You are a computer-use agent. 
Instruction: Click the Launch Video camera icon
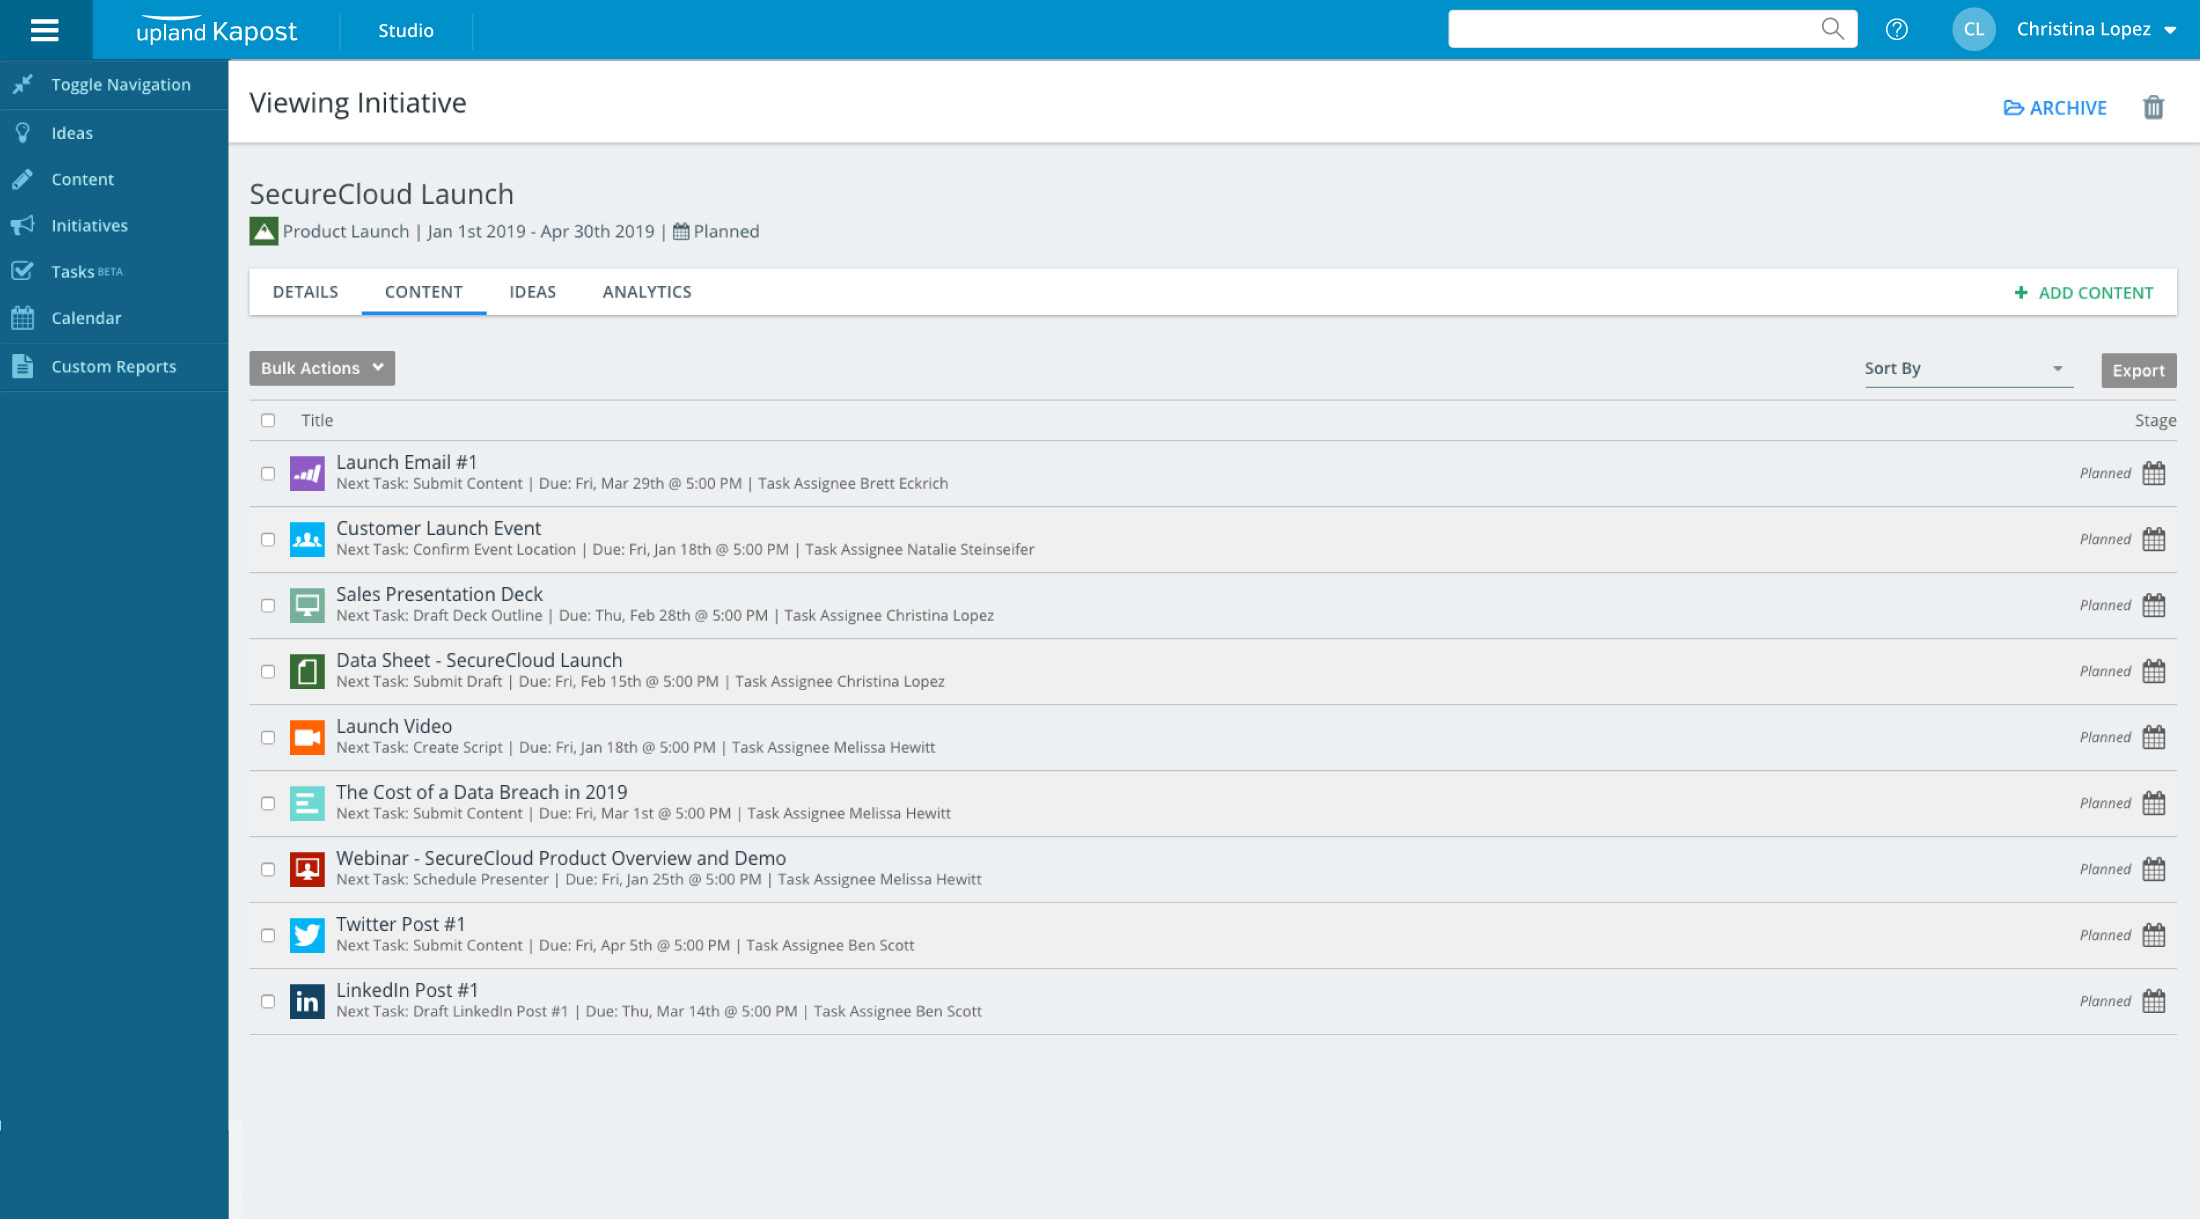coord(307,737)
